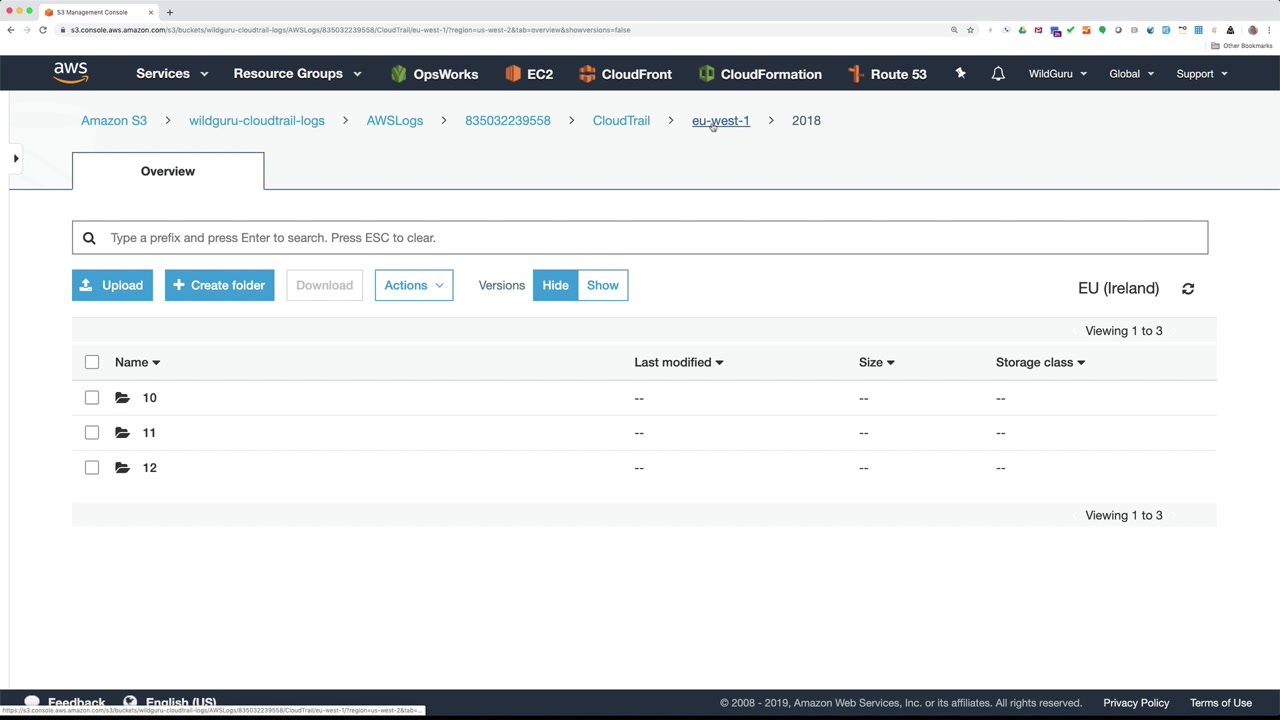Open folder 11

[x=149, y=433]
